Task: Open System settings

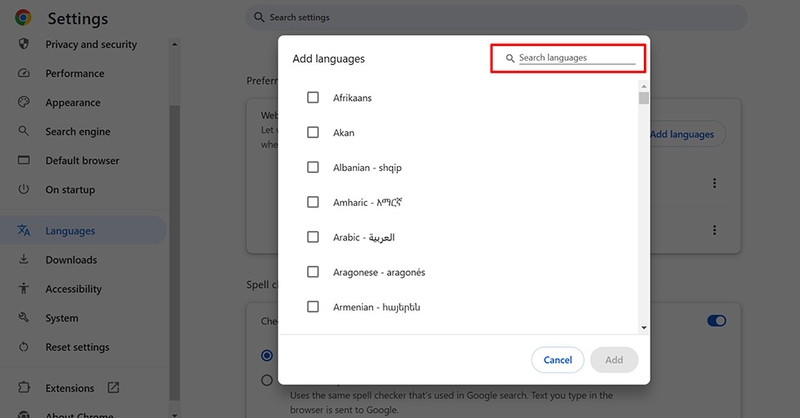Action: coord(62,318)
